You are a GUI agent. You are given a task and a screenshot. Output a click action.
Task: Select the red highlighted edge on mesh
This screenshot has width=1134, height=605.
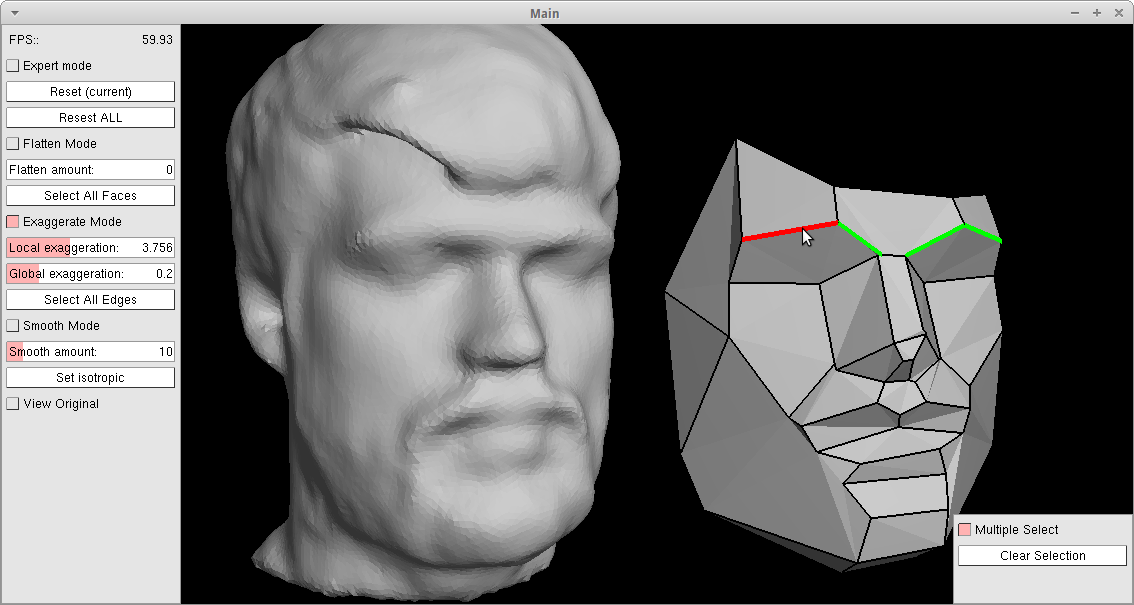click(x=780, y=232)
